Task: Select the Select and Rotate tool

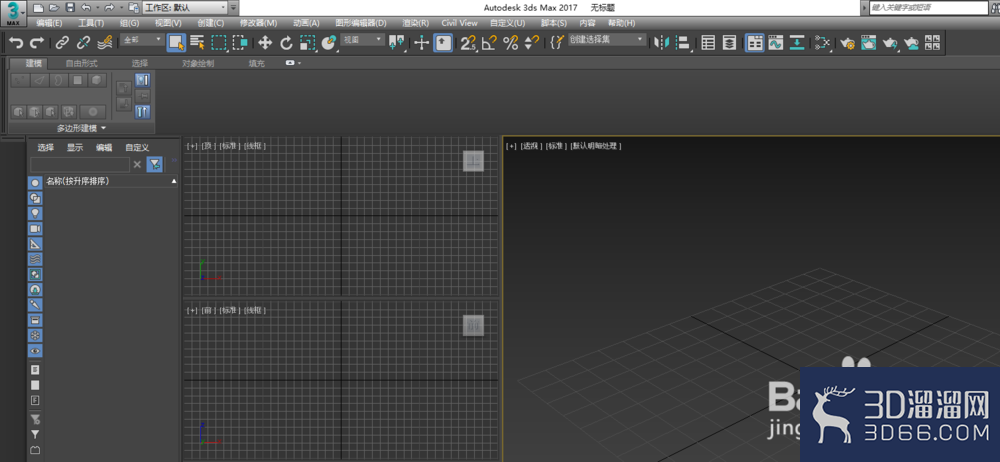Action: pos(286,43)
